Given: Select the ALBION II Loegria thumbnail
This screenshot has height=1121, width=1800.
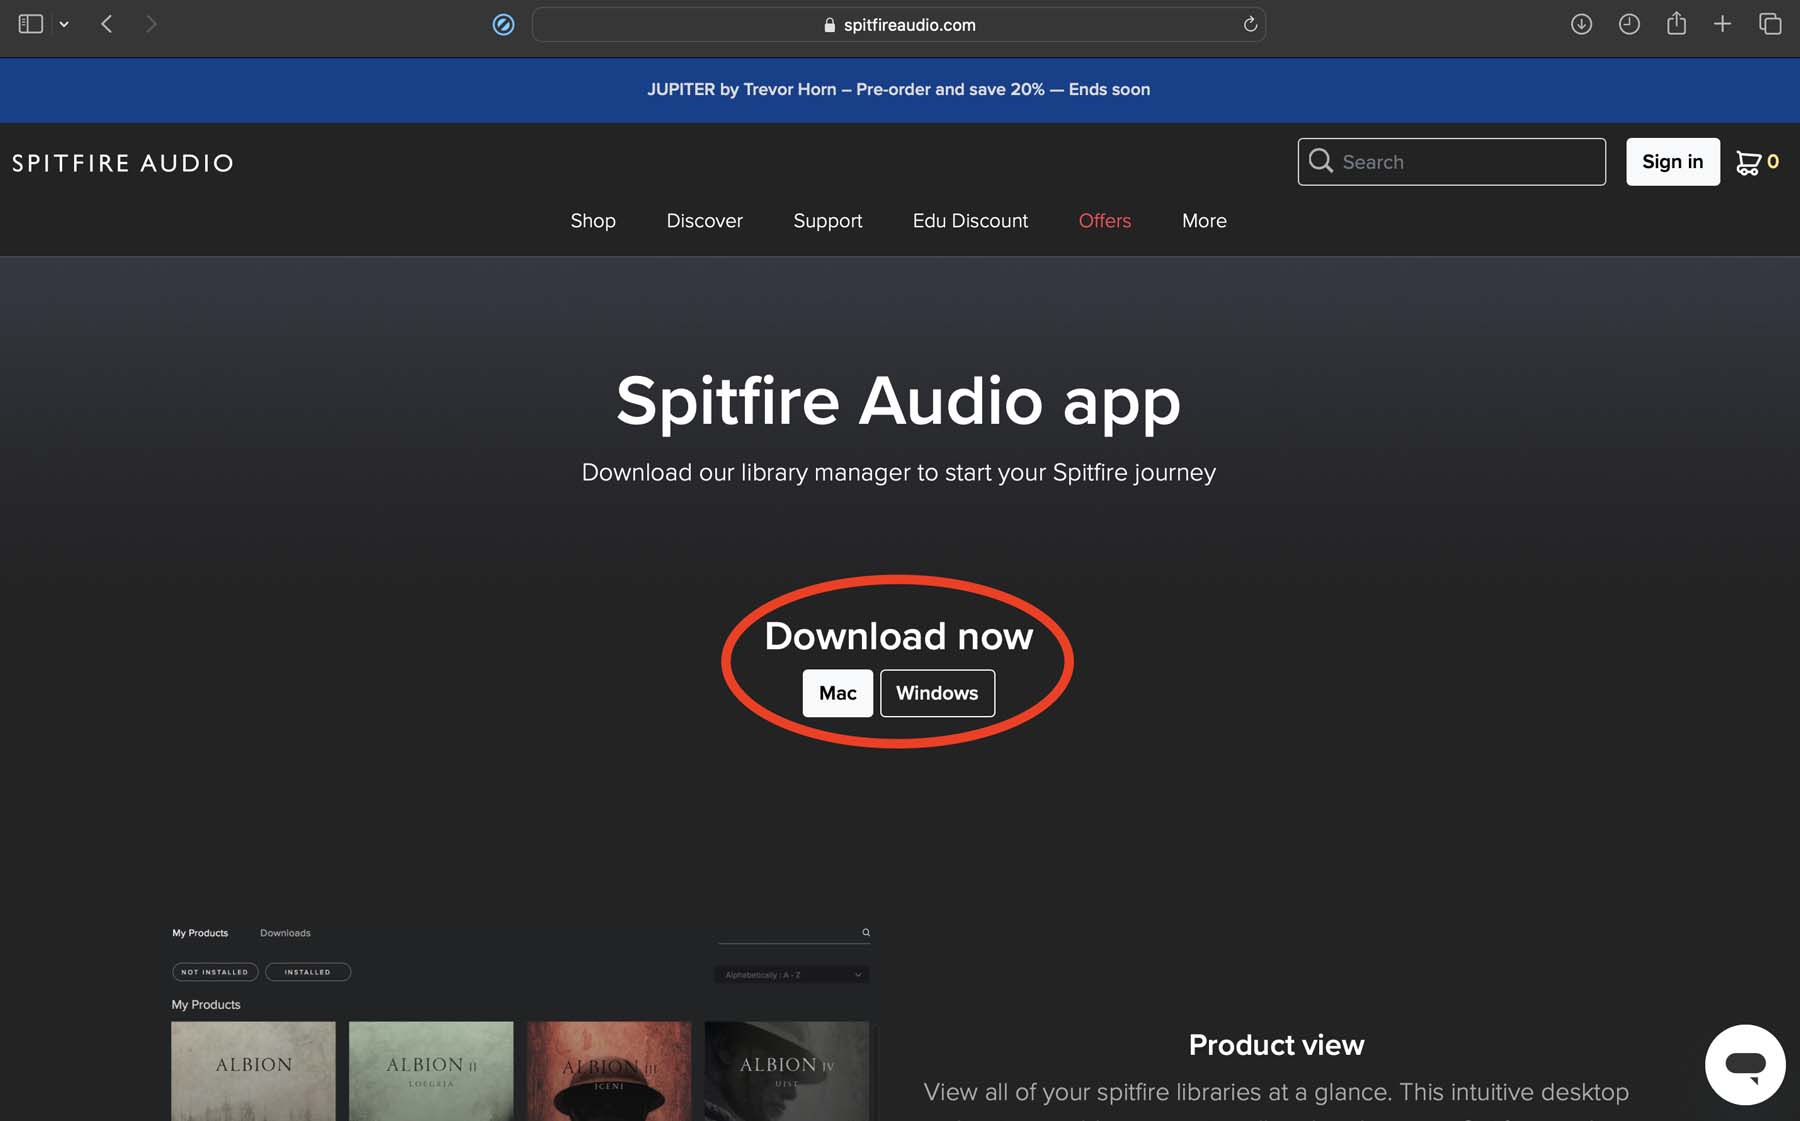Looking at the screenshot, I should [x=431, y=1071].
